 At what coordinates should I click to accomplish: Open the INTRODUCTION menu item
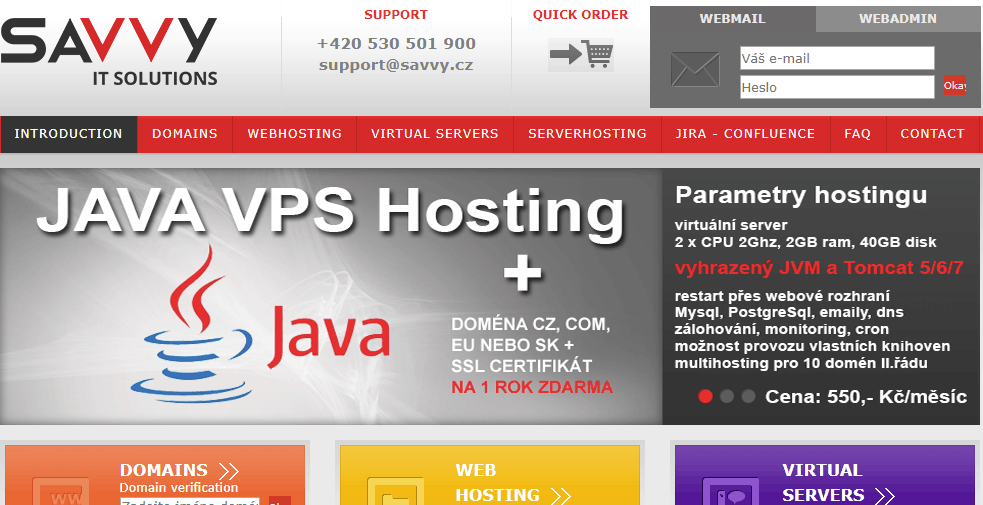click(x=68, y=134)
